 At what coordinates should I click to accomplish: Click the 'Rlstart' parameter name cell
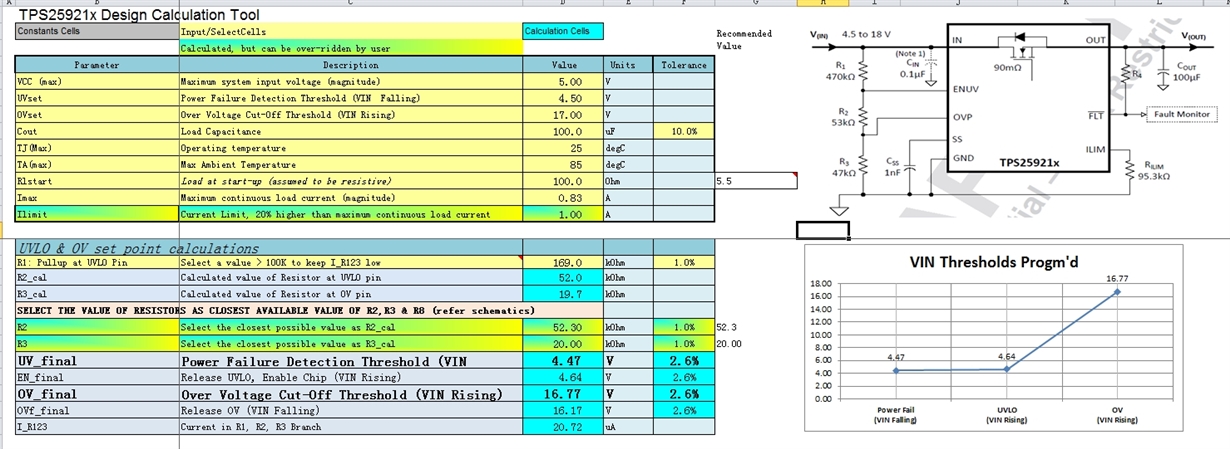click(97, 181)
